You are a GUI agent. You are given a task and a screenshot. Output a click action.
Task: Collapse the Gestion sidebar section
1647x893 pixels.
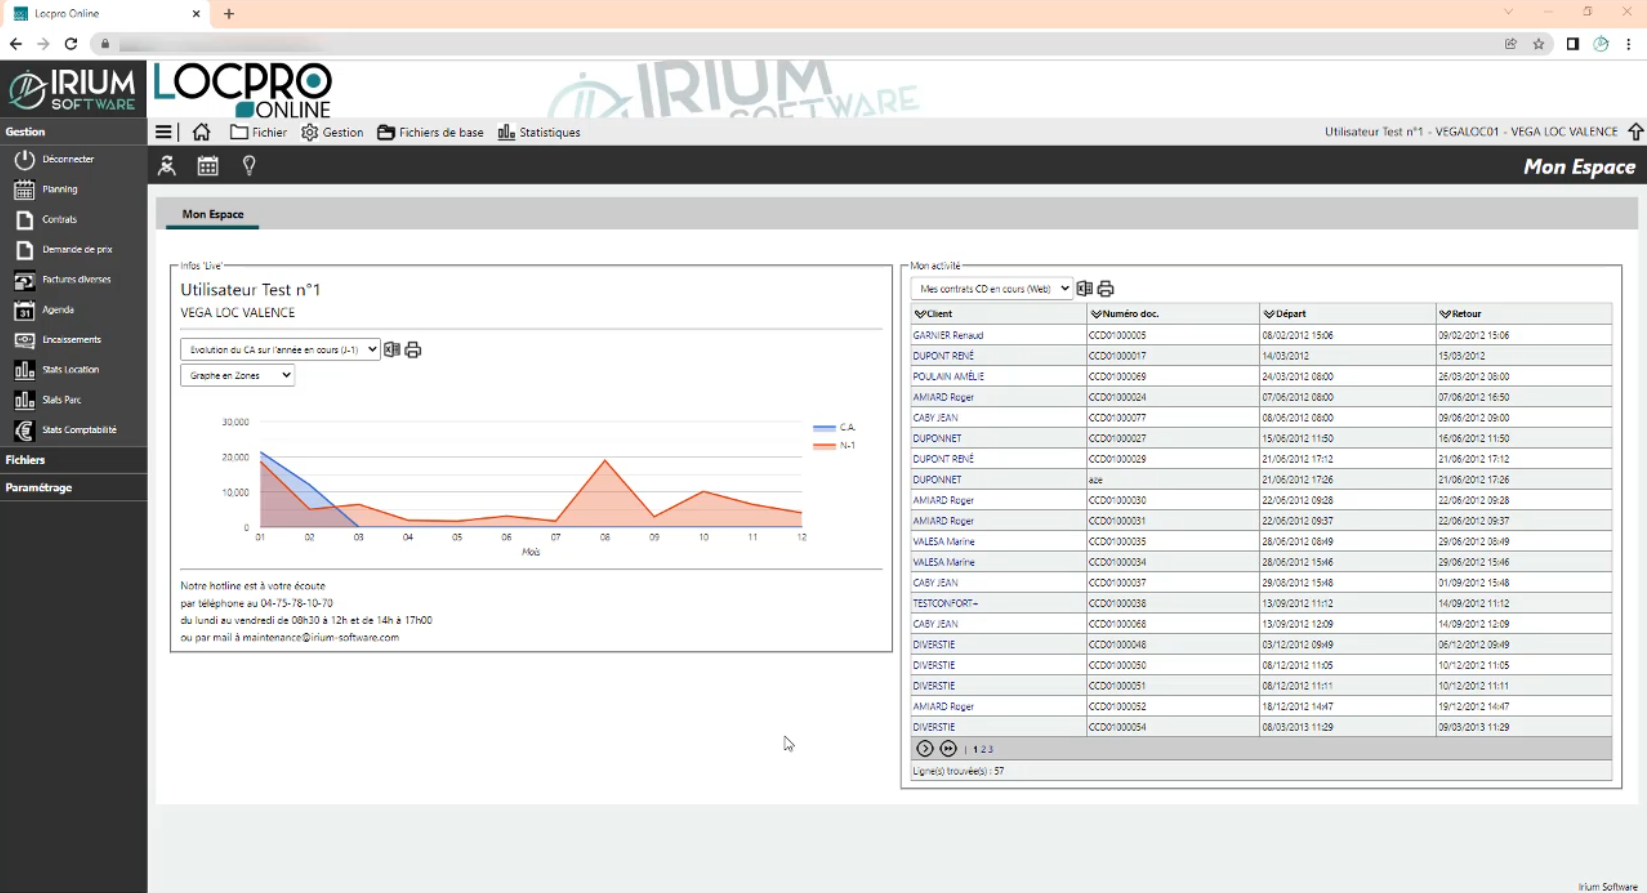coord(73,132)
